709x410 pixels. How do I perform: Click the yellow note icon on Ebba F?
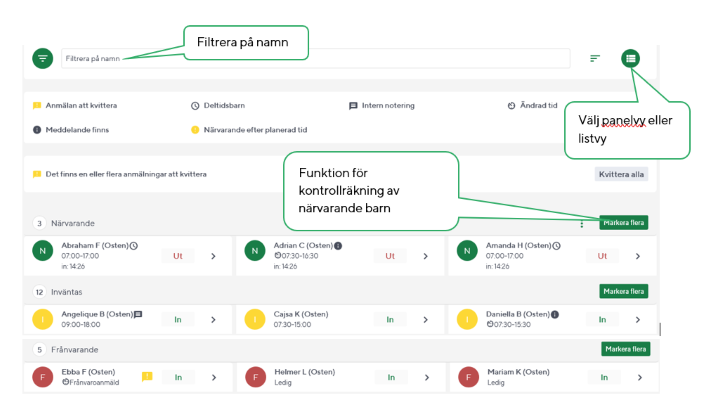click(x=147, y=377)
